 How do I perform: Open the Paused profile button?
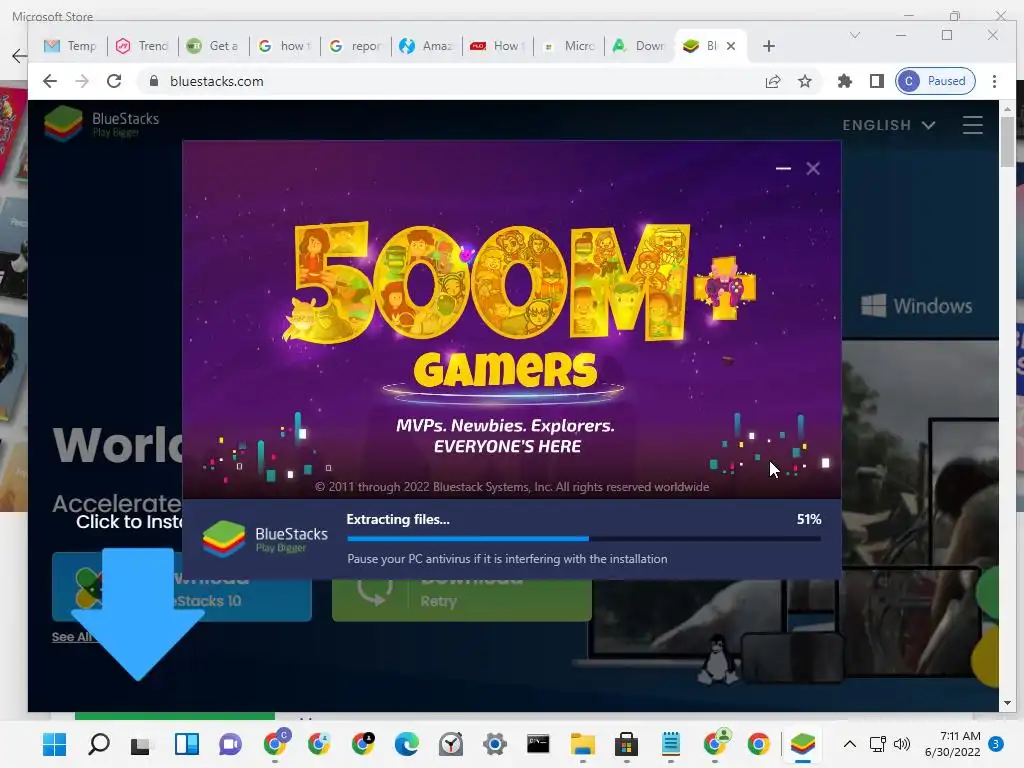(x=935, y=81)
